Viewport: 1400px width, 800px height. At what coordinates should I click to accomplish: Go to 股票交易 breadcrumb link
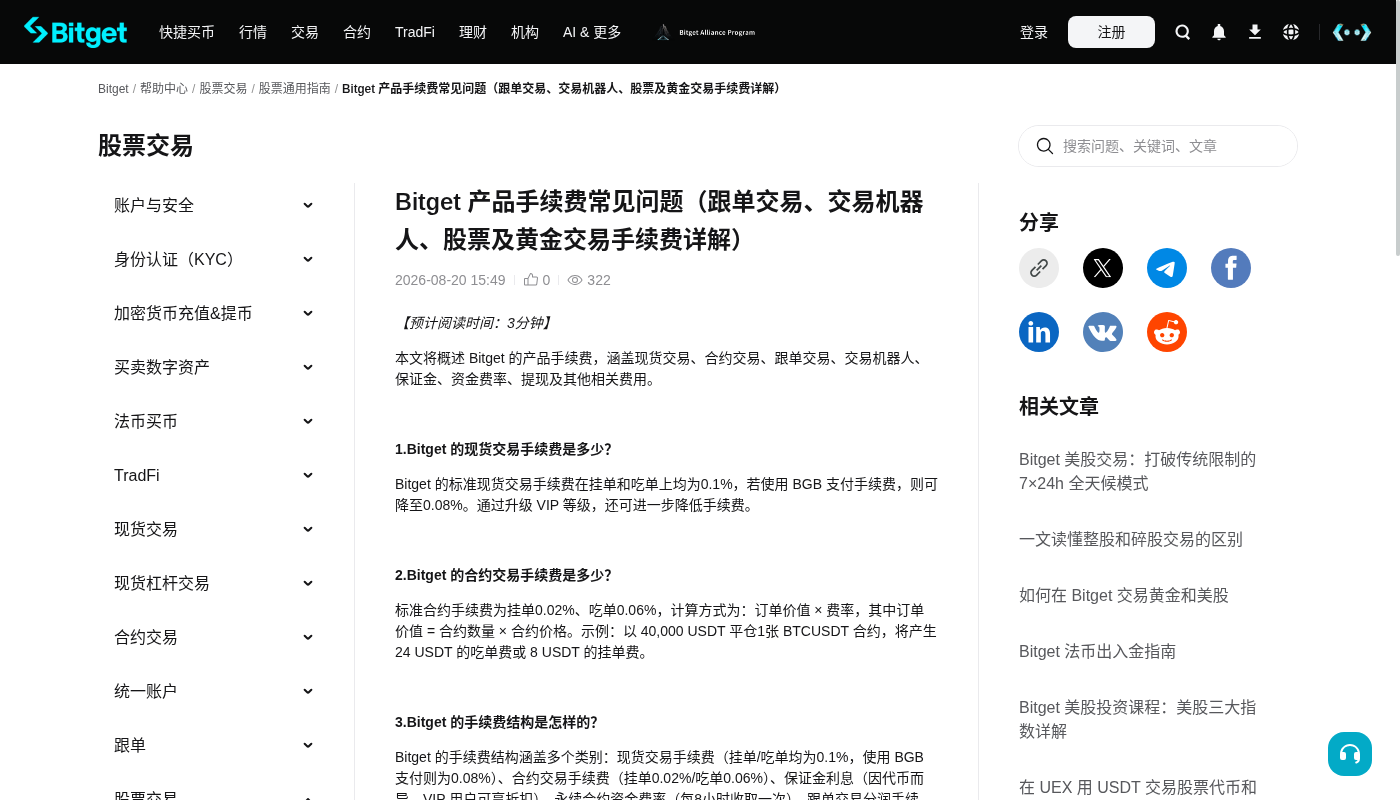(223, 89)
